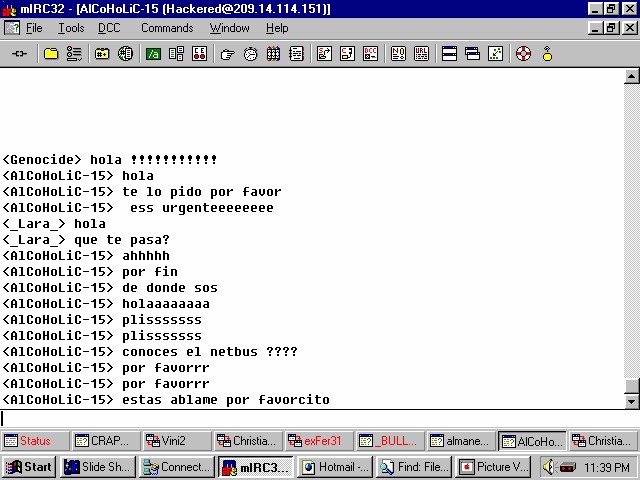
Task: Open the Aliases editor /a icon
Action: 153,54
